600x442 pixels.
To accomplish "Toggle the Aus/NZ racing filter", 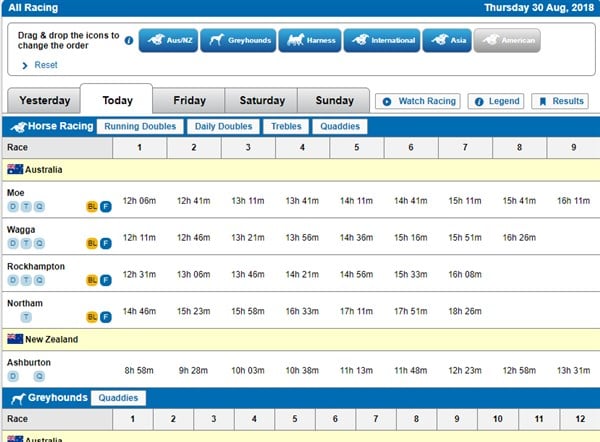I will 168,40.
